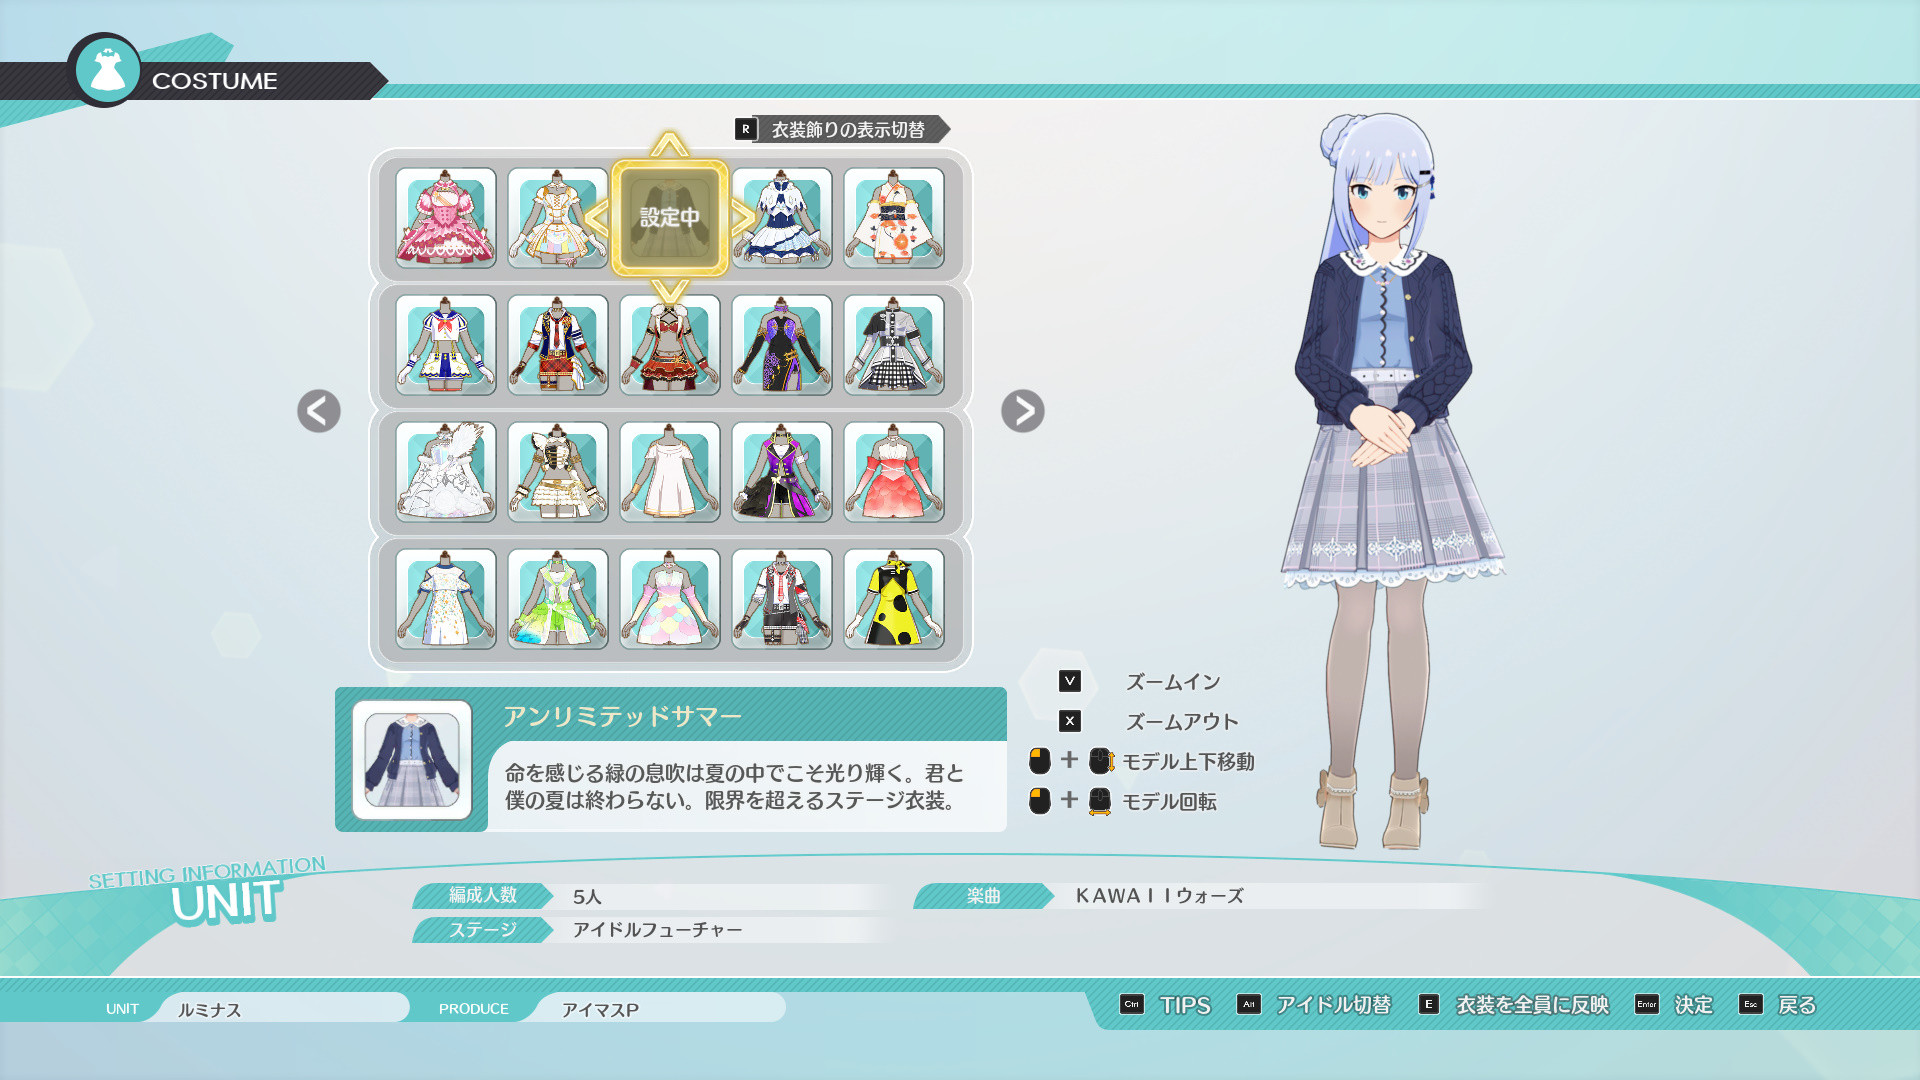Click the down arrow below the selected costume

(x=669, y=291)
